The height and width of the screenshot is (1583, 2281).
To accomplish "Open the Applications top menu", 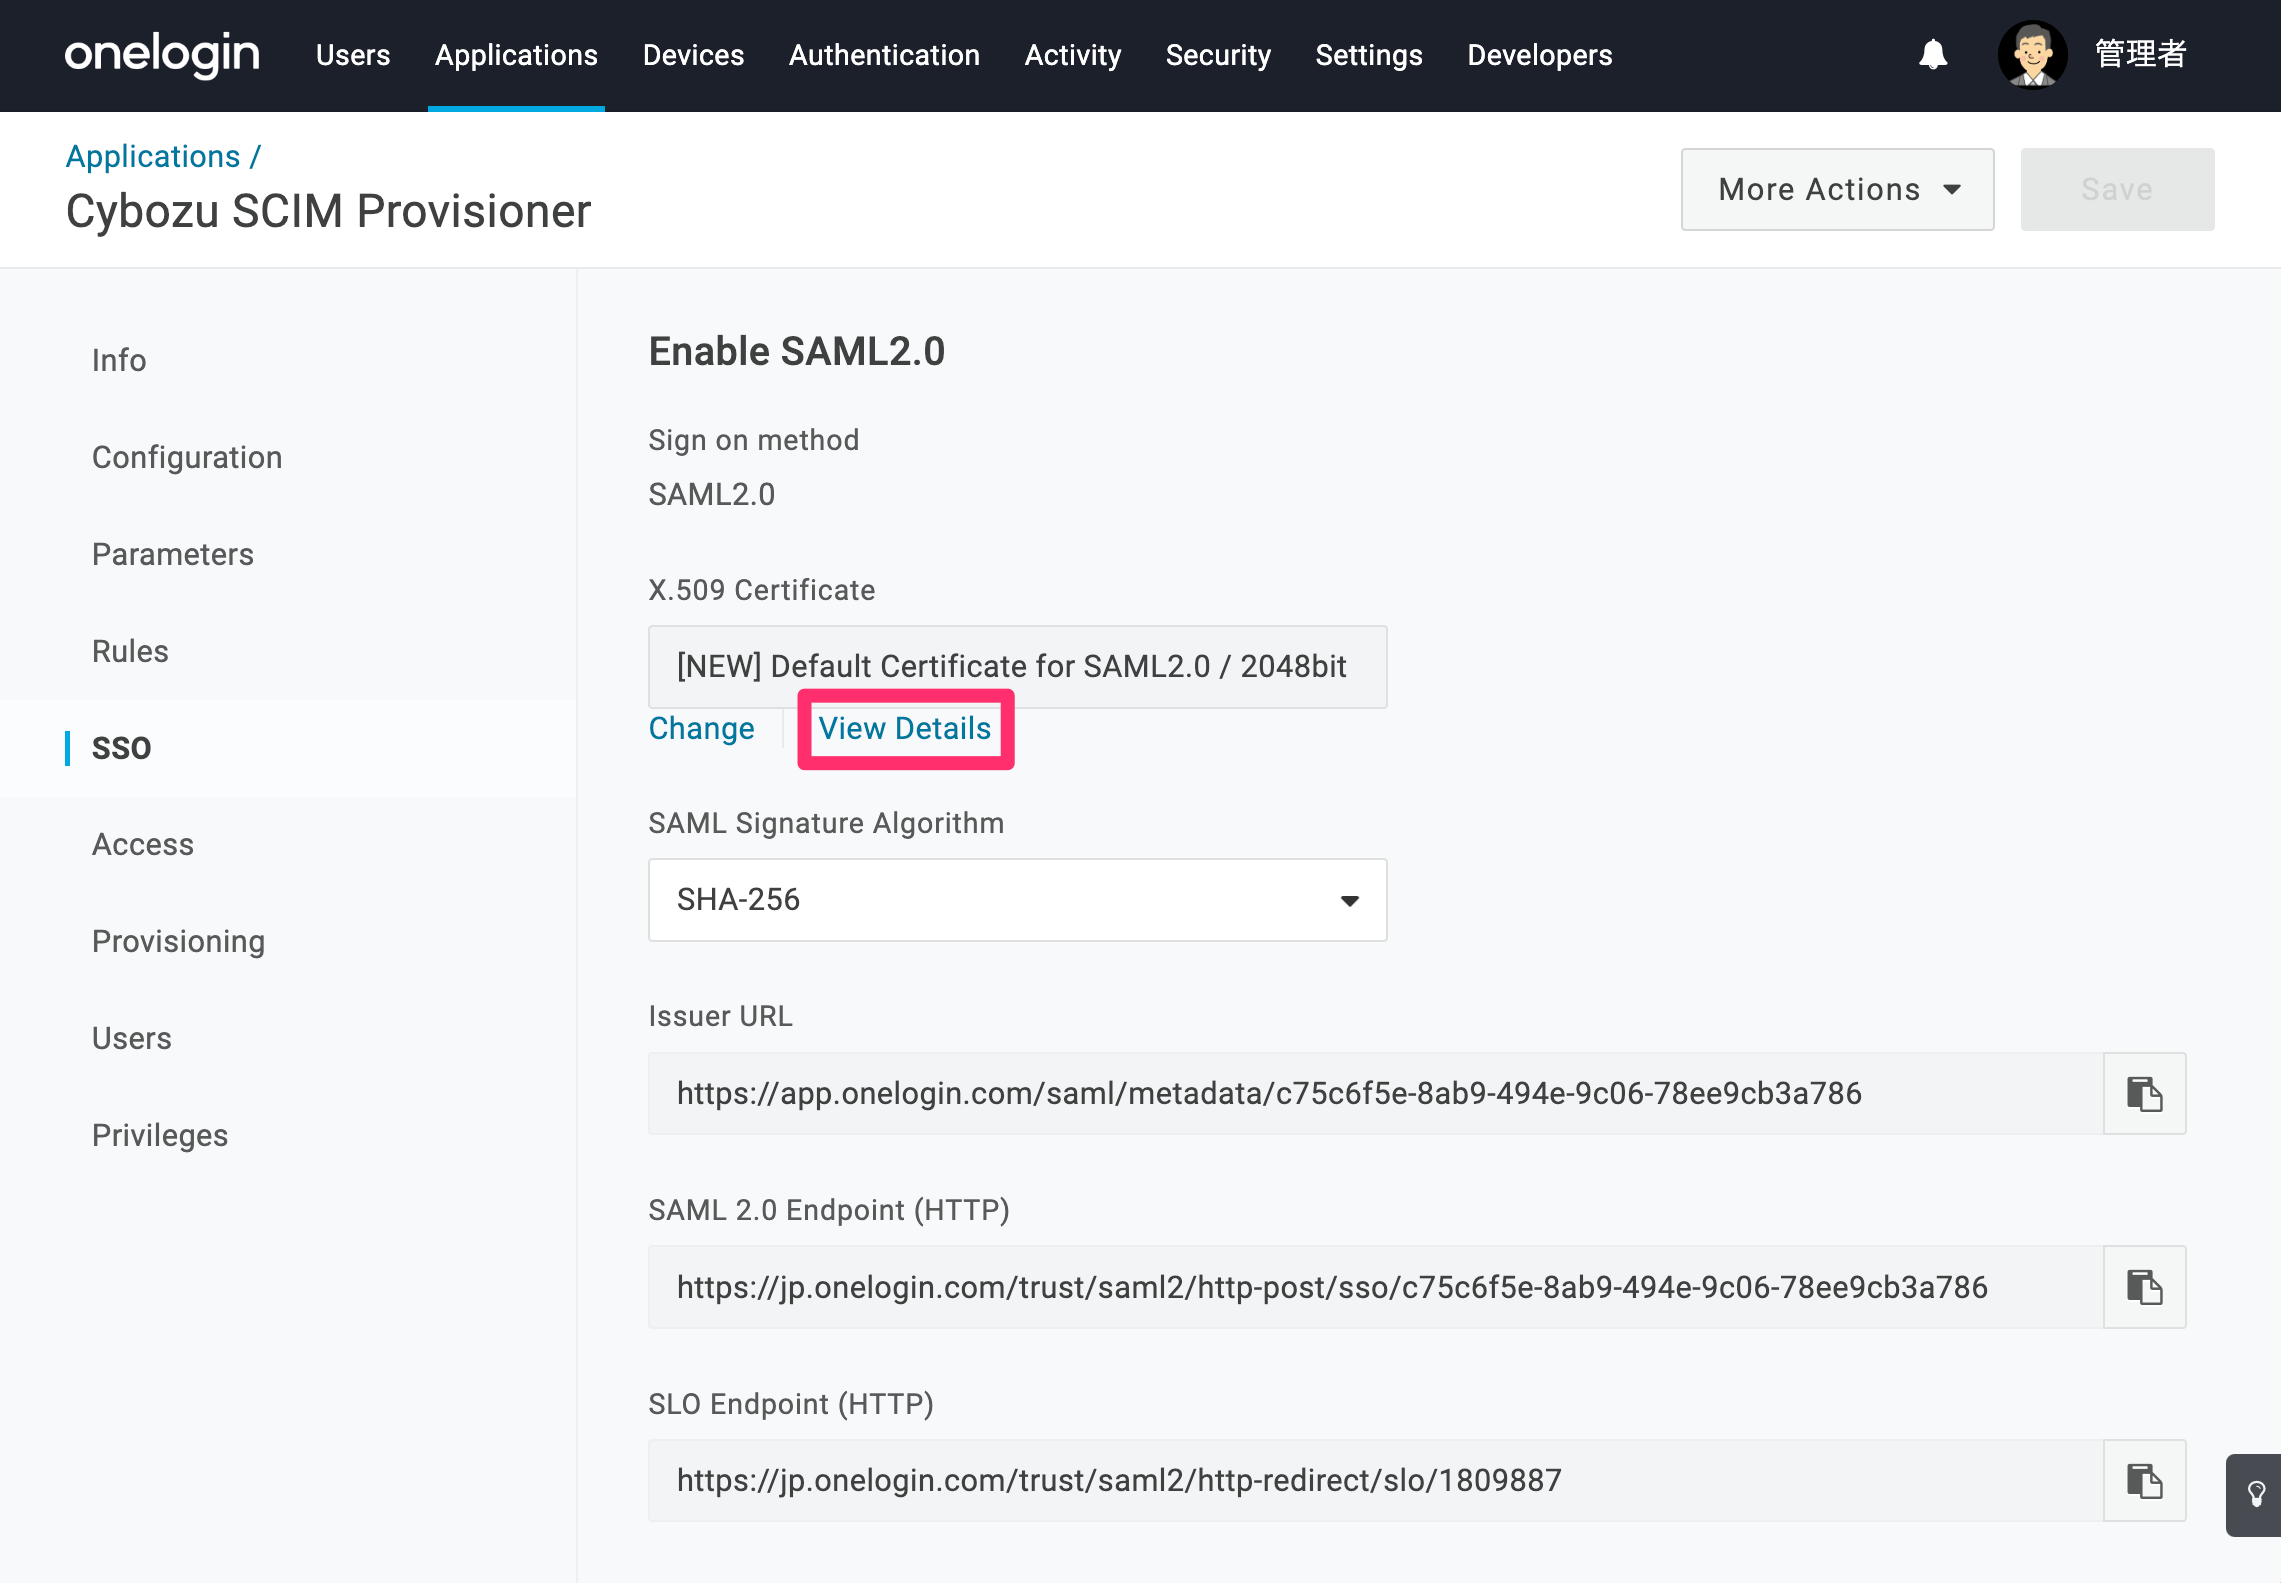I will click(x=516, y=55).
